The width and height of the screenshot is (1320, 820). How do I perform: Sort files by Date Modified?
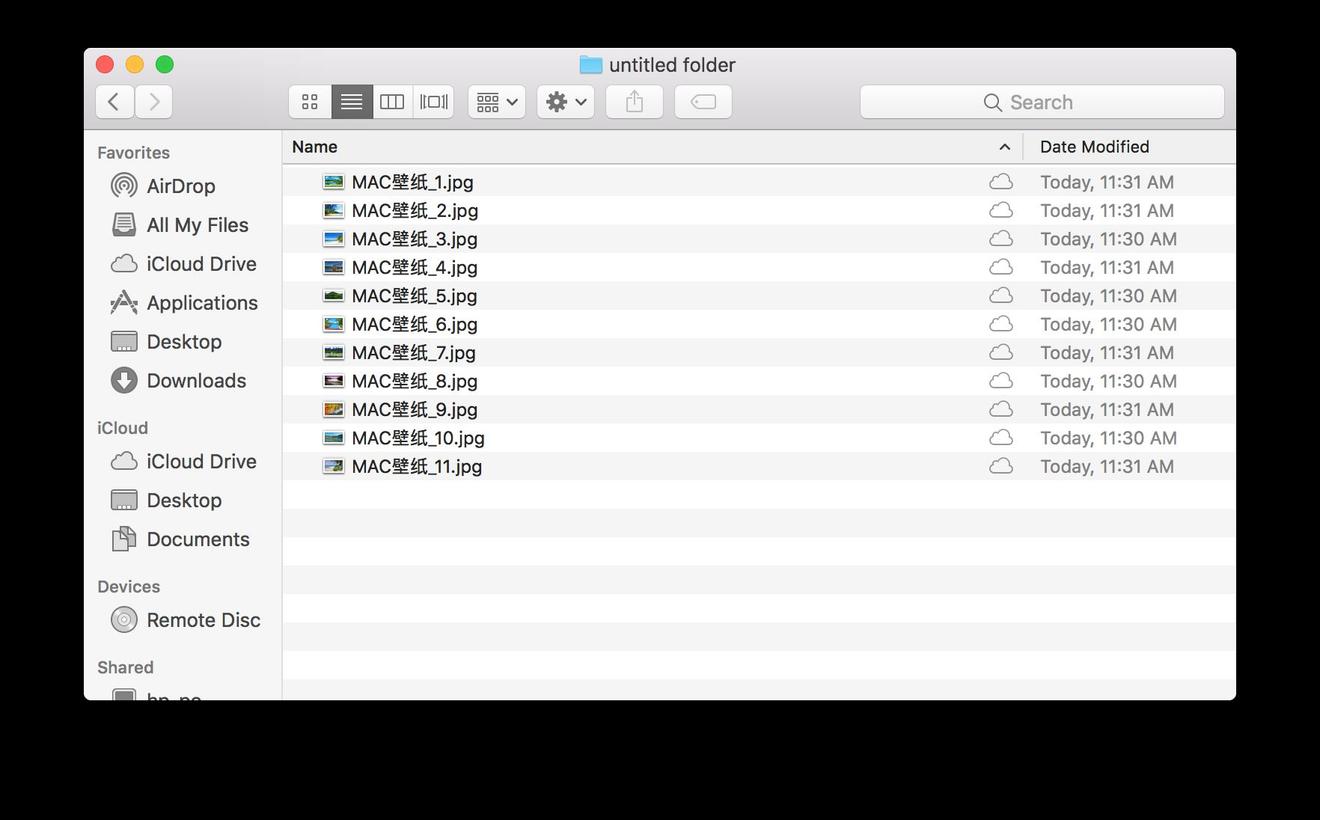1094,147
